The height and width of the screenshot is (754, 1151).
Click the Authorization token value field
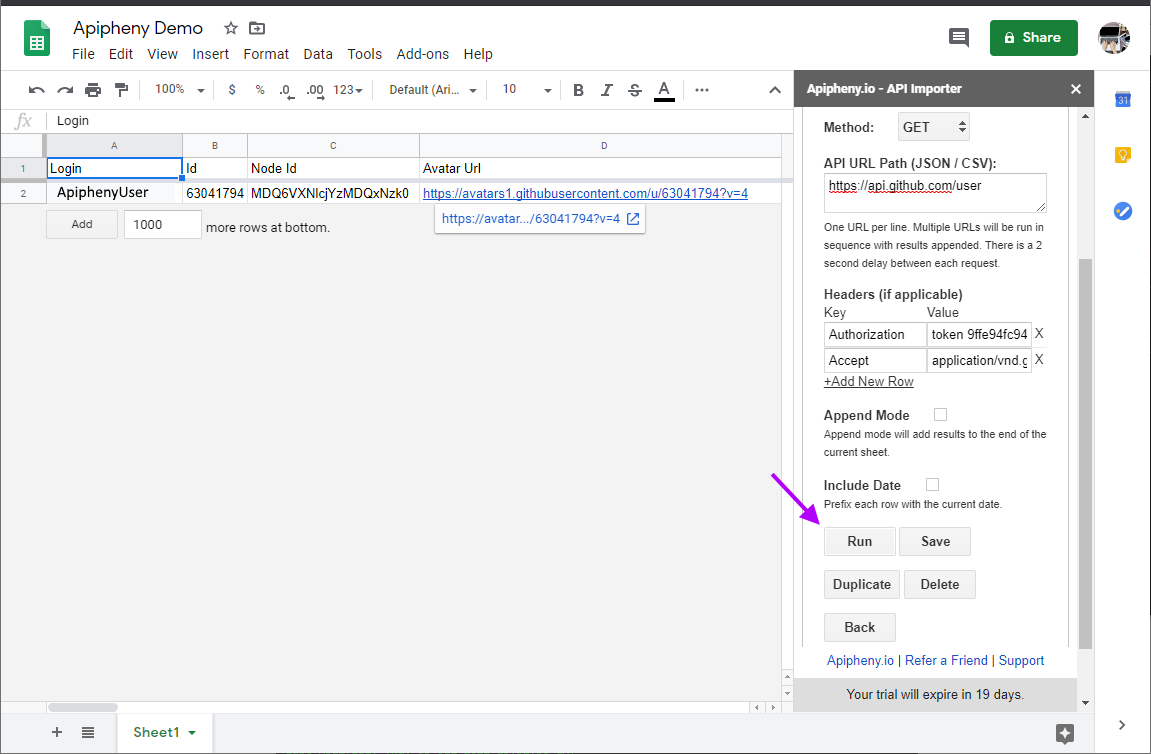979,334
